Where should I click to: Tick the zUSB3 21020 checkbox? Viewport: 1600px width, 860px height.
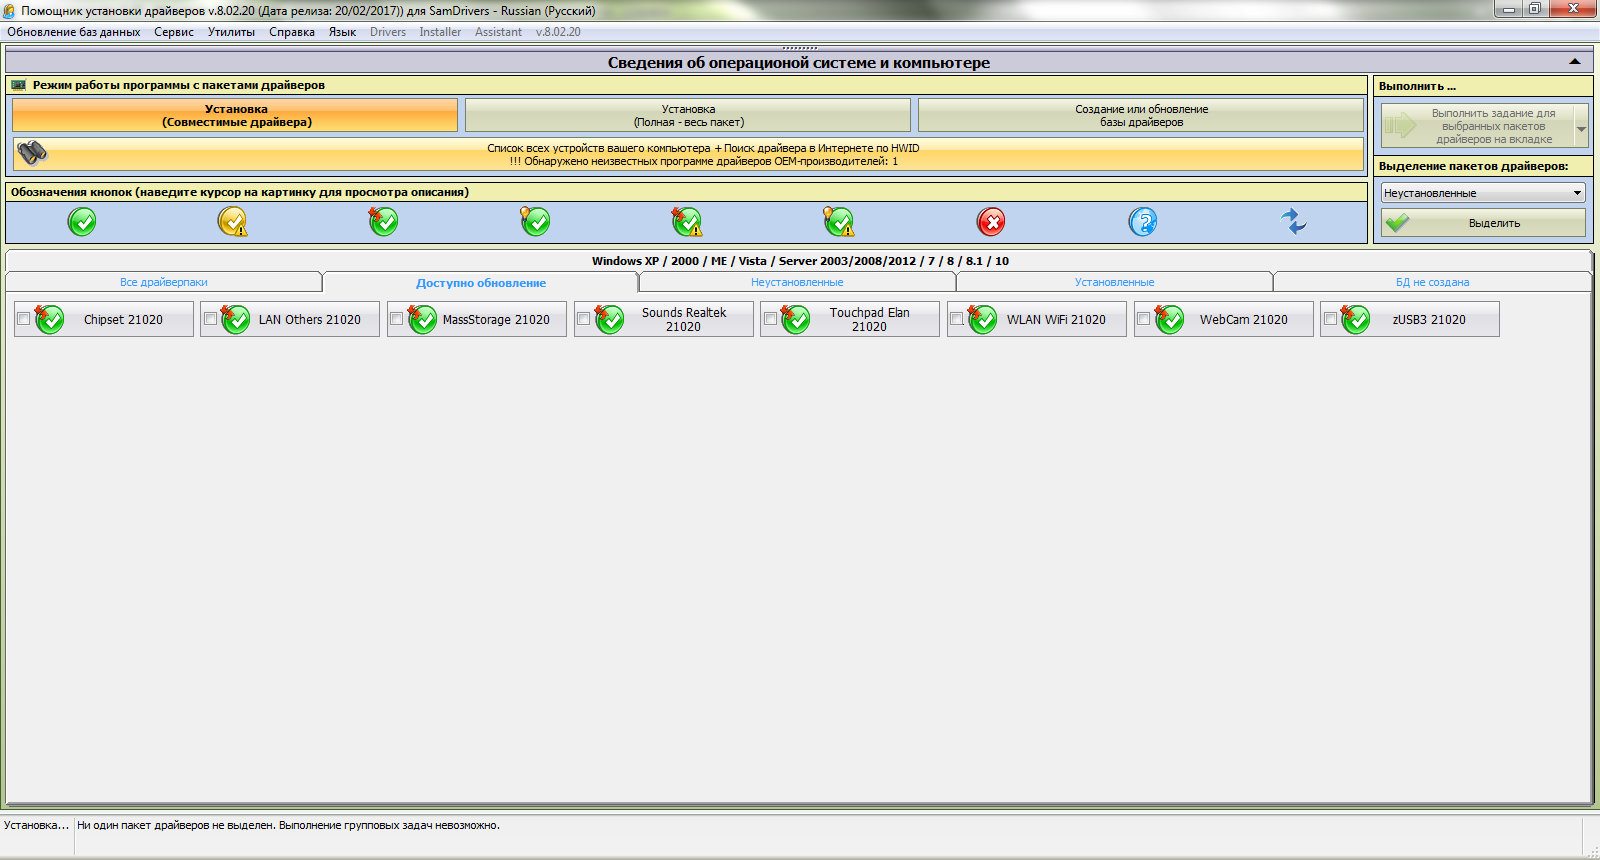(x=1330, y=319)
